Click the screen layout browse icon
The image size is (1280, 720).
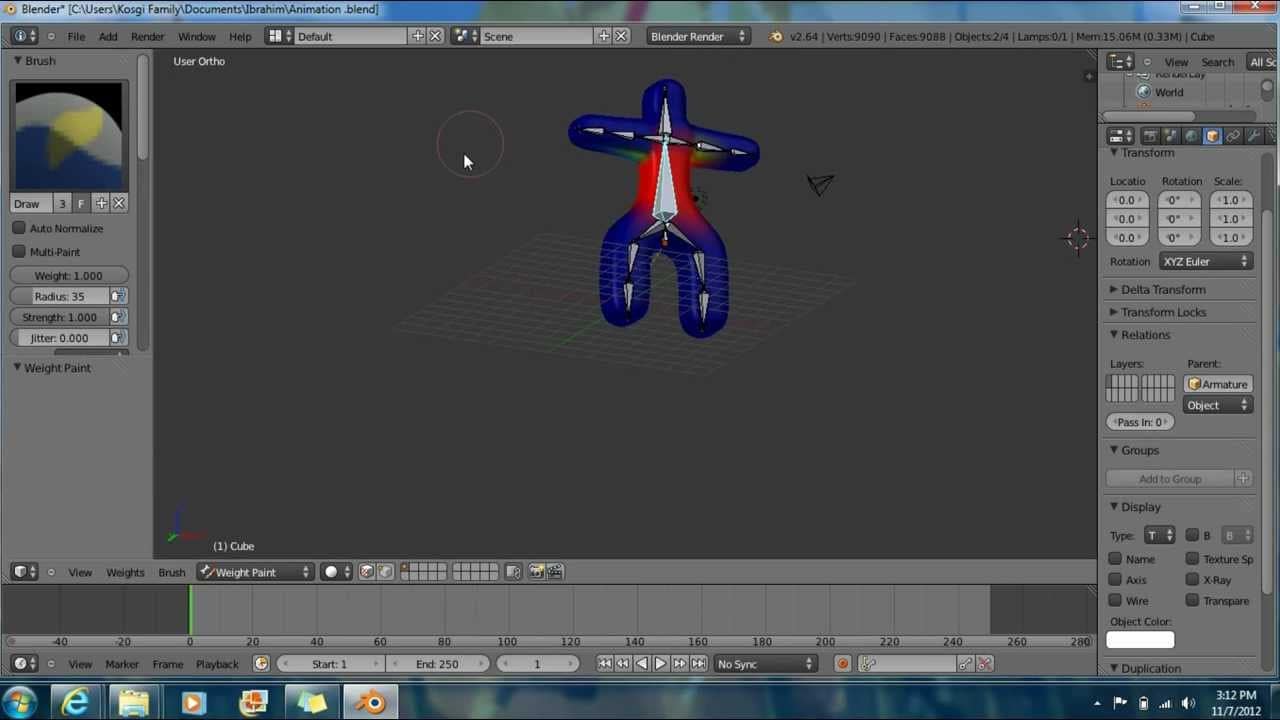click(279, 36)
